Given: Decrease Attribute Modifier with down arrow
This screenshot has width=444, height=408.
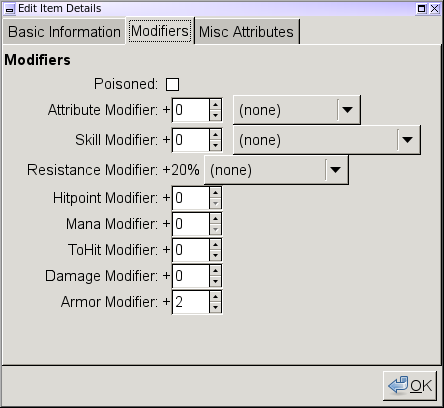Looking at the screenshot, I should (215, 115).
